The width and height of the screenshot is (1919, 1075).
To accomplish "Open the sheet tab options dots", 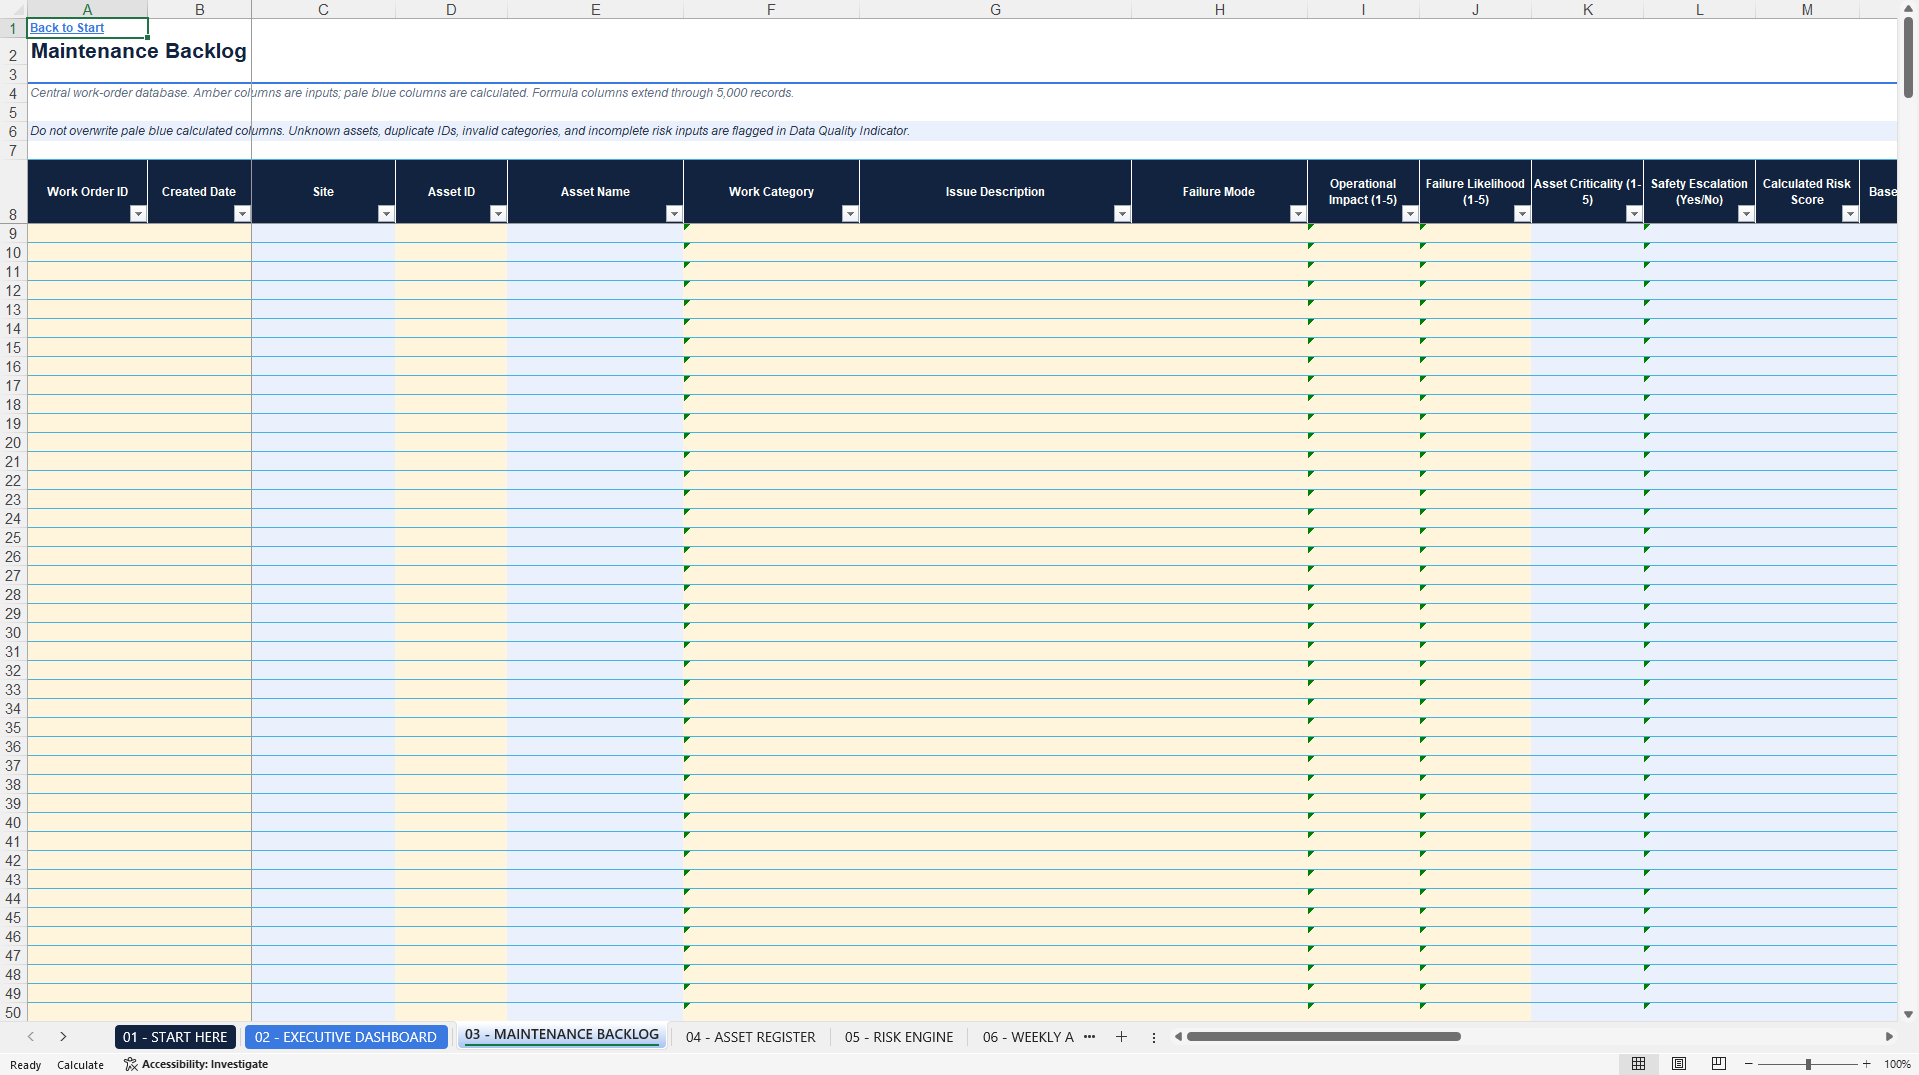I will pos(1154,1037).
